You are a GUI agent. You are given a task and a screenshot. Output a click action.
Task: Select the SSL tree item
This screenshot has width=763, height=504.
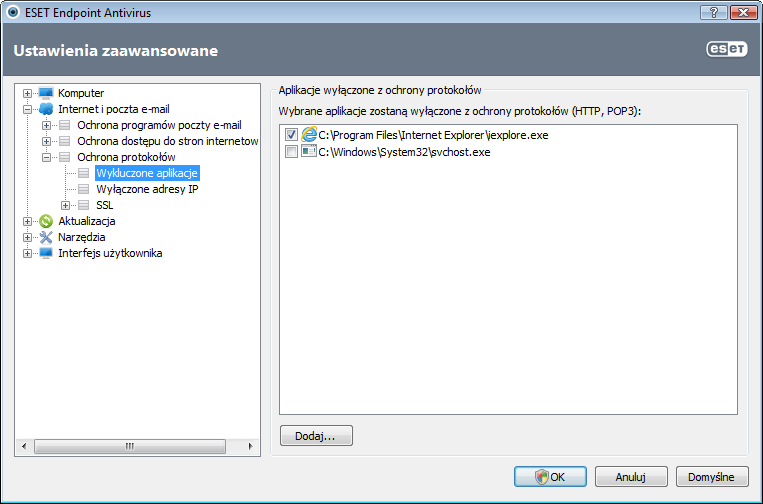point(104,205)
